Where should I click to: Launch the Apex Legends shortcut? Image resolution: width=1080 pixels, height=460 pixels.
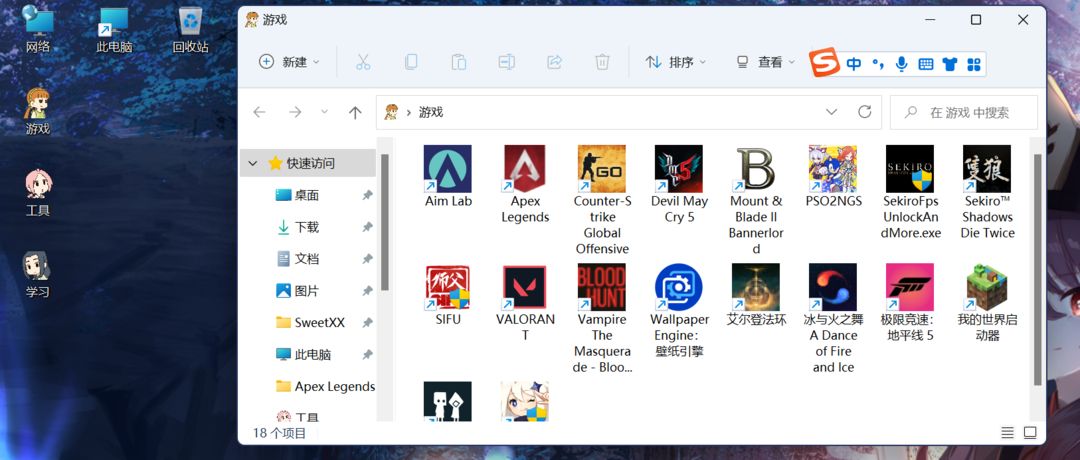tap(525, 184)
